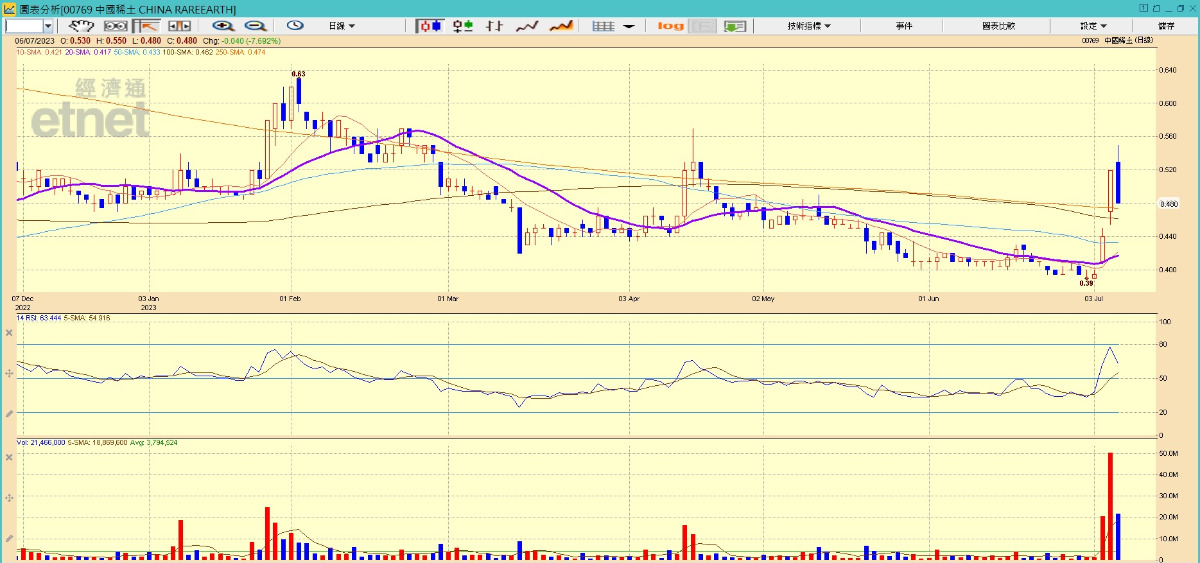Image resolution: width=1200 pixels, height=563 pixels.
Task: Zoom out of the chart
Action: click(x=255, y=25)
